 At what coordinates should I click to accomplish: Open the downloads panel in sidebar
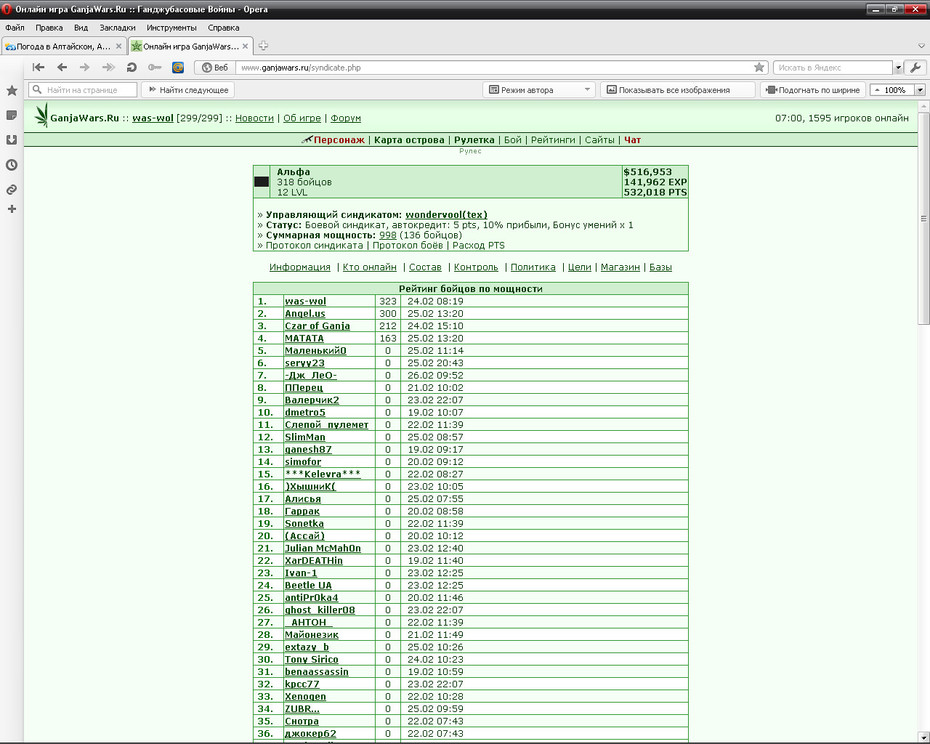pos(12,140)
